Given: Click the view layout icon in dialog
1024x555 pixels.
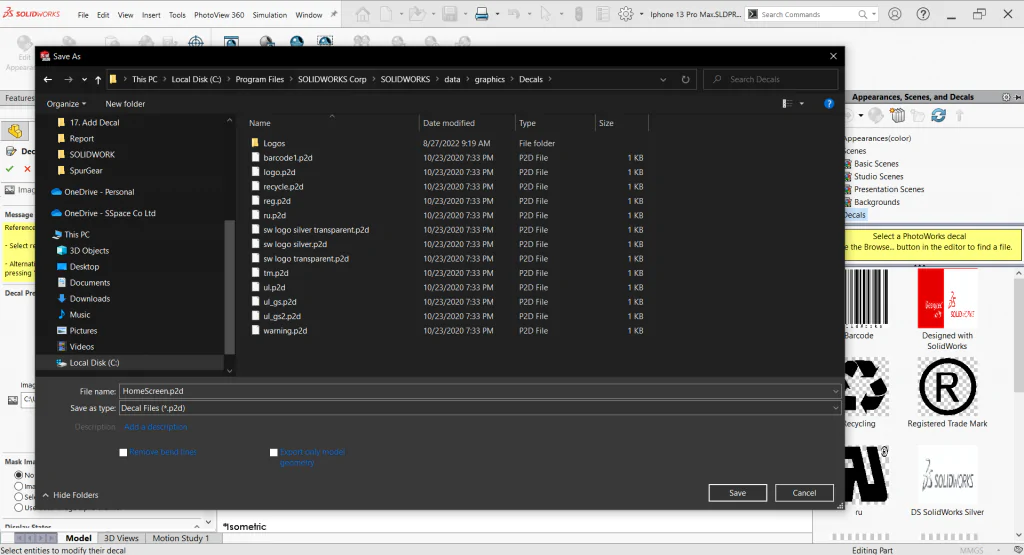Looking at the screenshot, I should point(787,104).
